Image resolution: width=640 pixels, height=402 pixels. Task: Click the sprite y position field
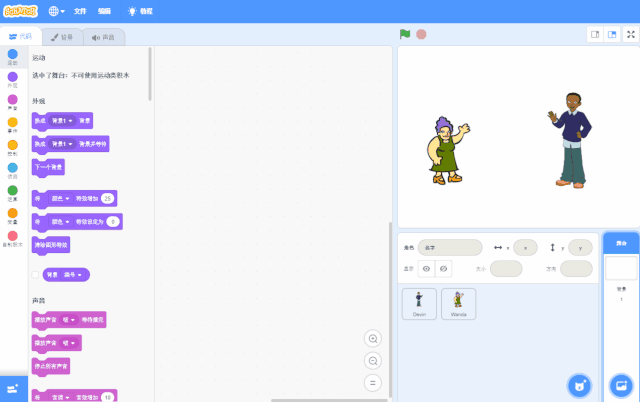(x=580, y=248)
